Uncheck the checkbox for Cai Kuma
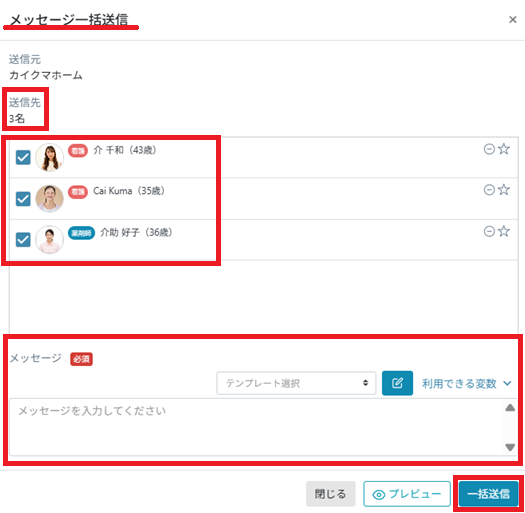The height and width of the screenshot is (513, 525). (x=23, y=199)
